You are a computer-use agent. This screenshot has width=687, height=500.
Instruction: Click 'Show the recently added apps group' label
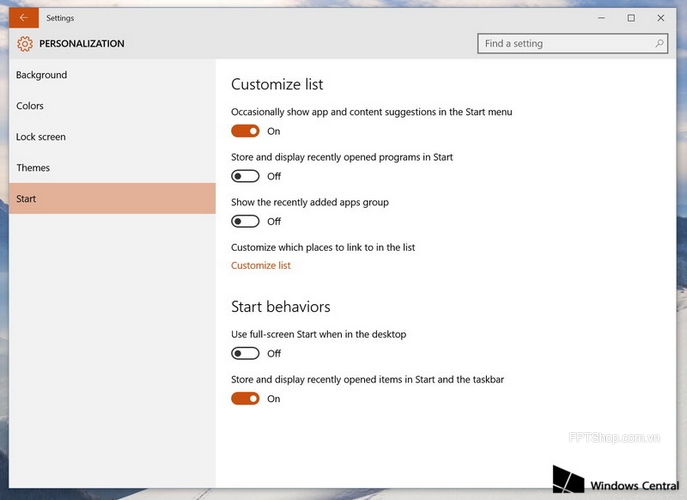pos(310,202)
